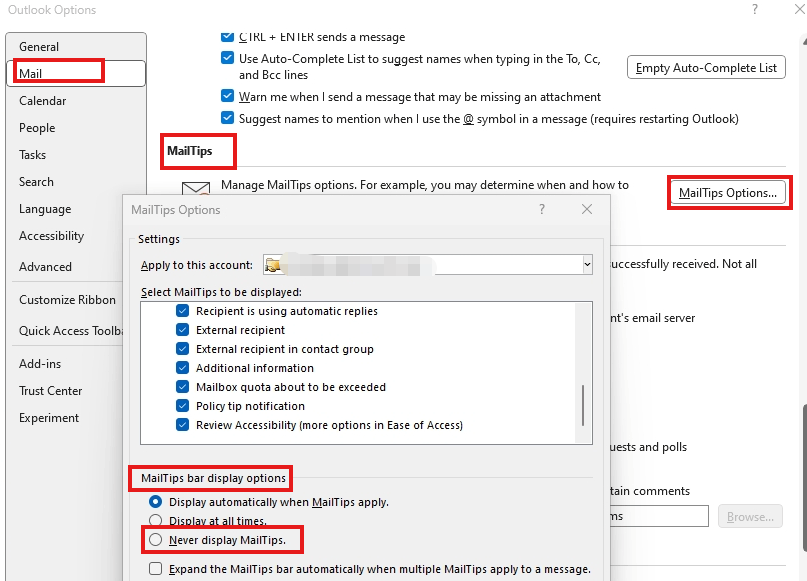Open Quick Access Toolbar settings

point(71,330)
